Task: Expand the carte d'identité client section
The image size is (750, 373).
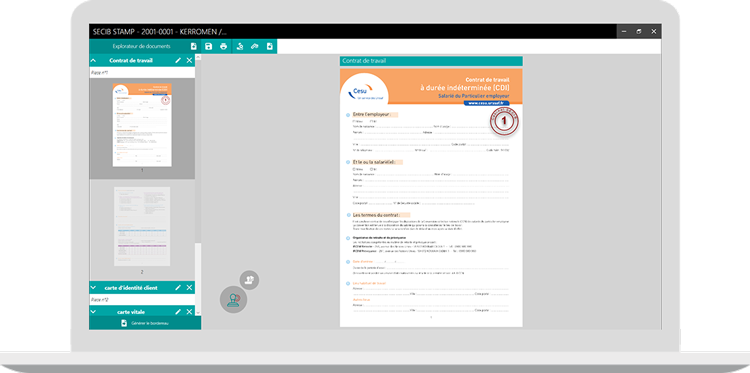Action: pos(93,287)
